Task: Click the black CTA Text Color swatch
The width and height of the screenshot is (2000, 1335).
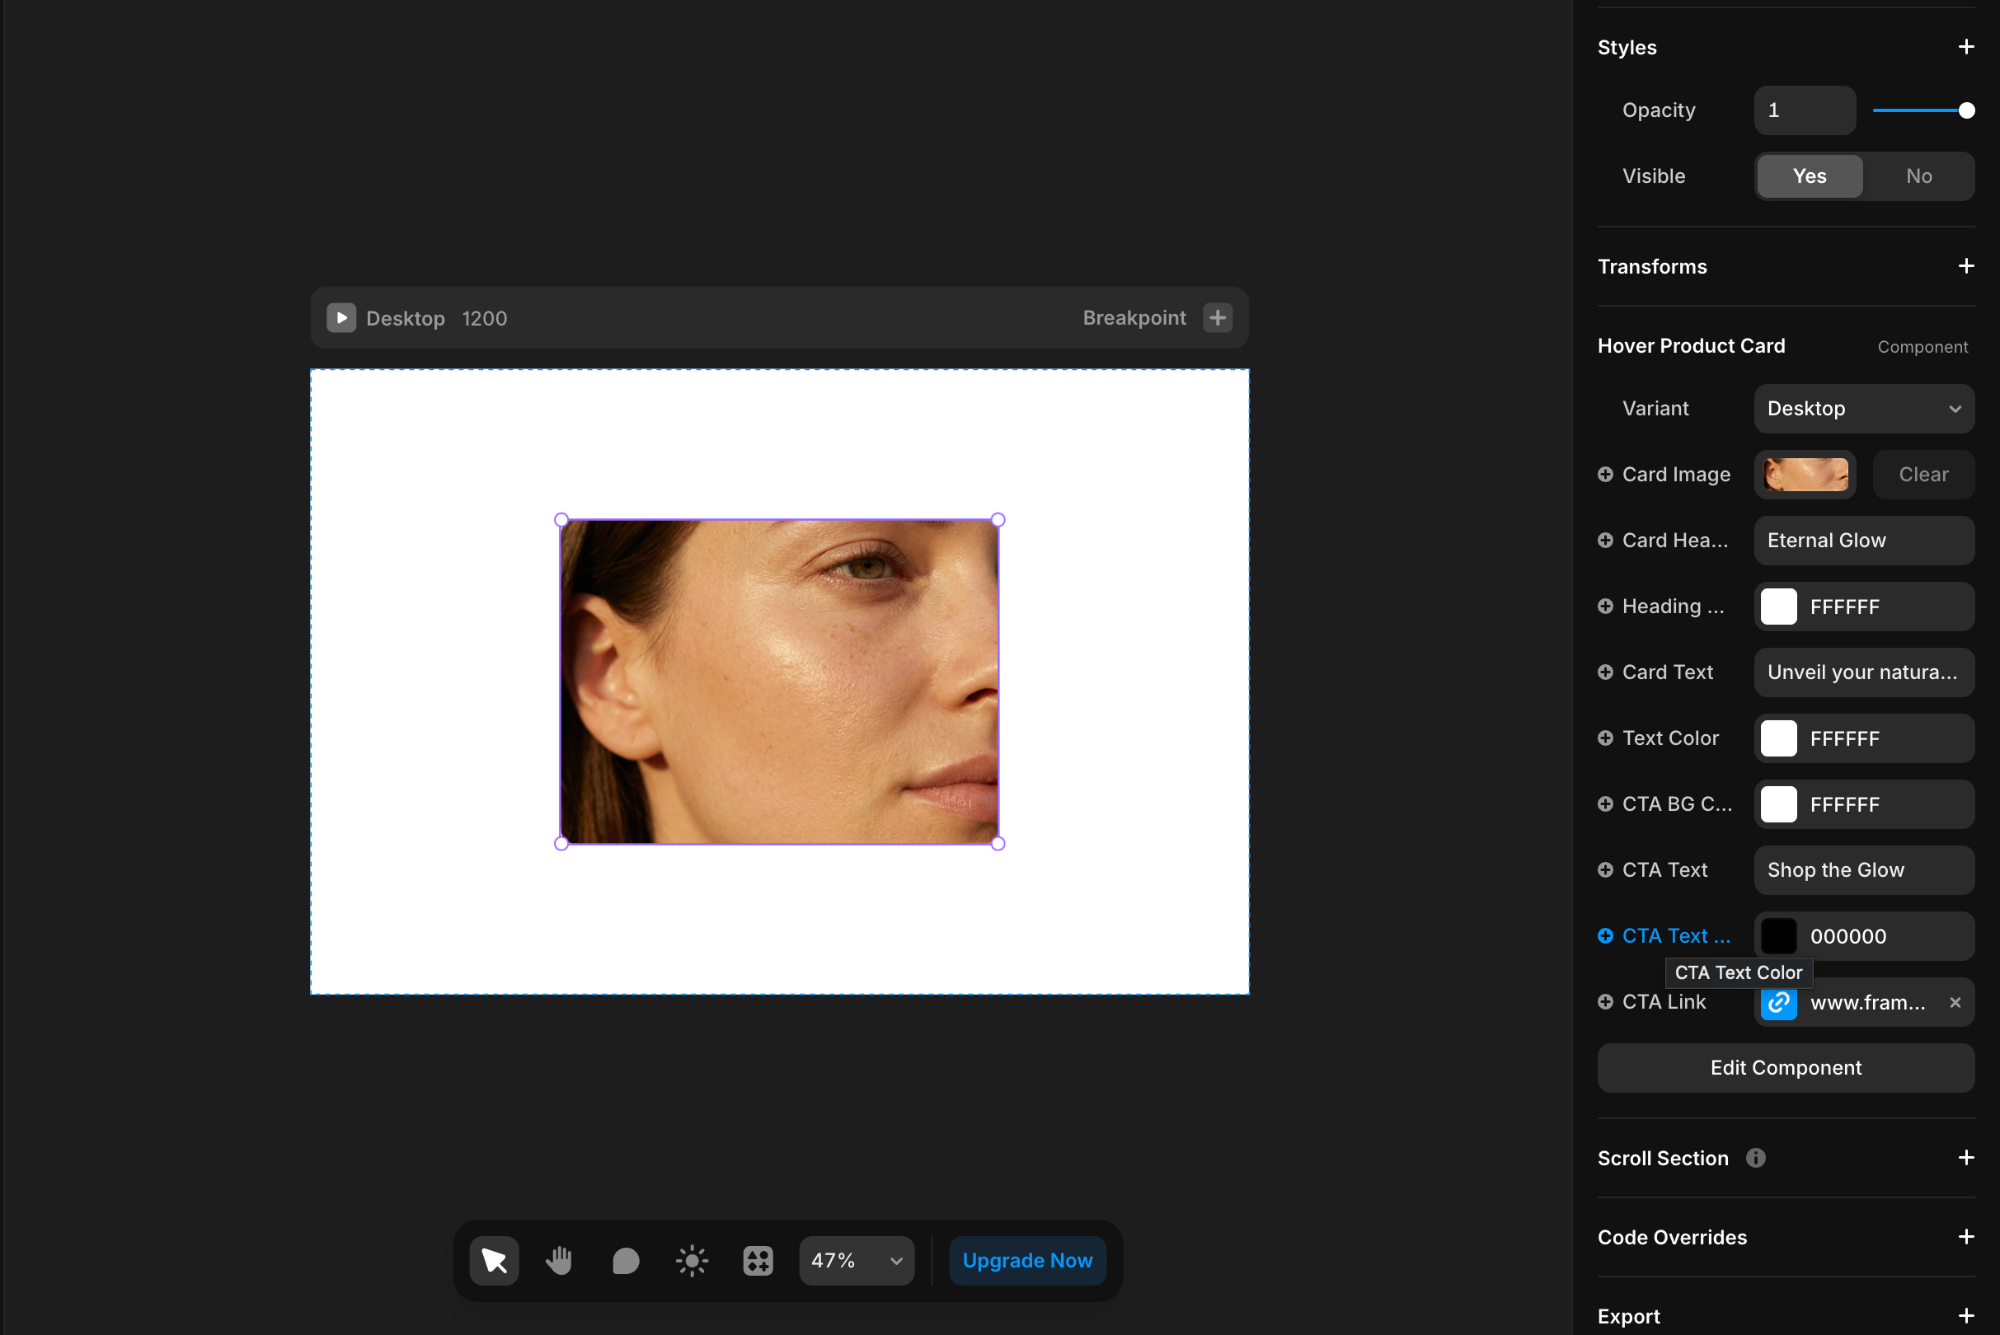Action: pyautogui.click(x=1779, y=937)
